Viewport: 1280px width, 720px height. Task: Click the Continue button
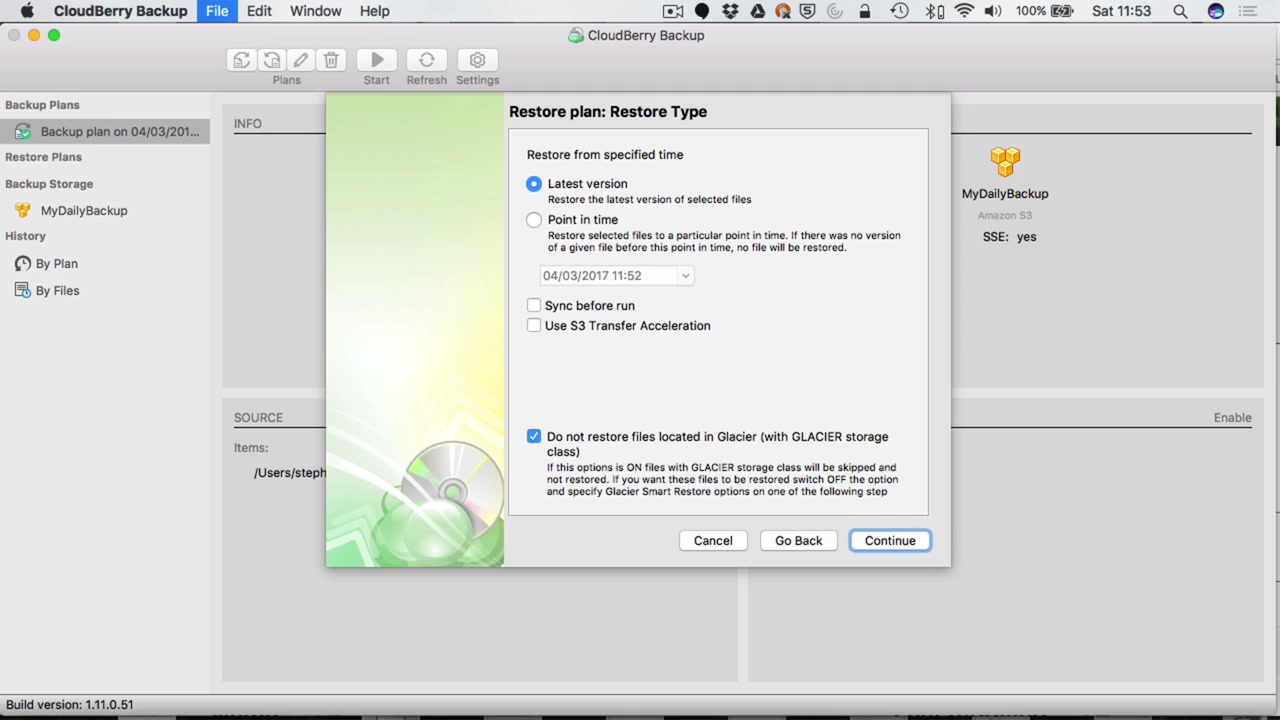point(890,540)
